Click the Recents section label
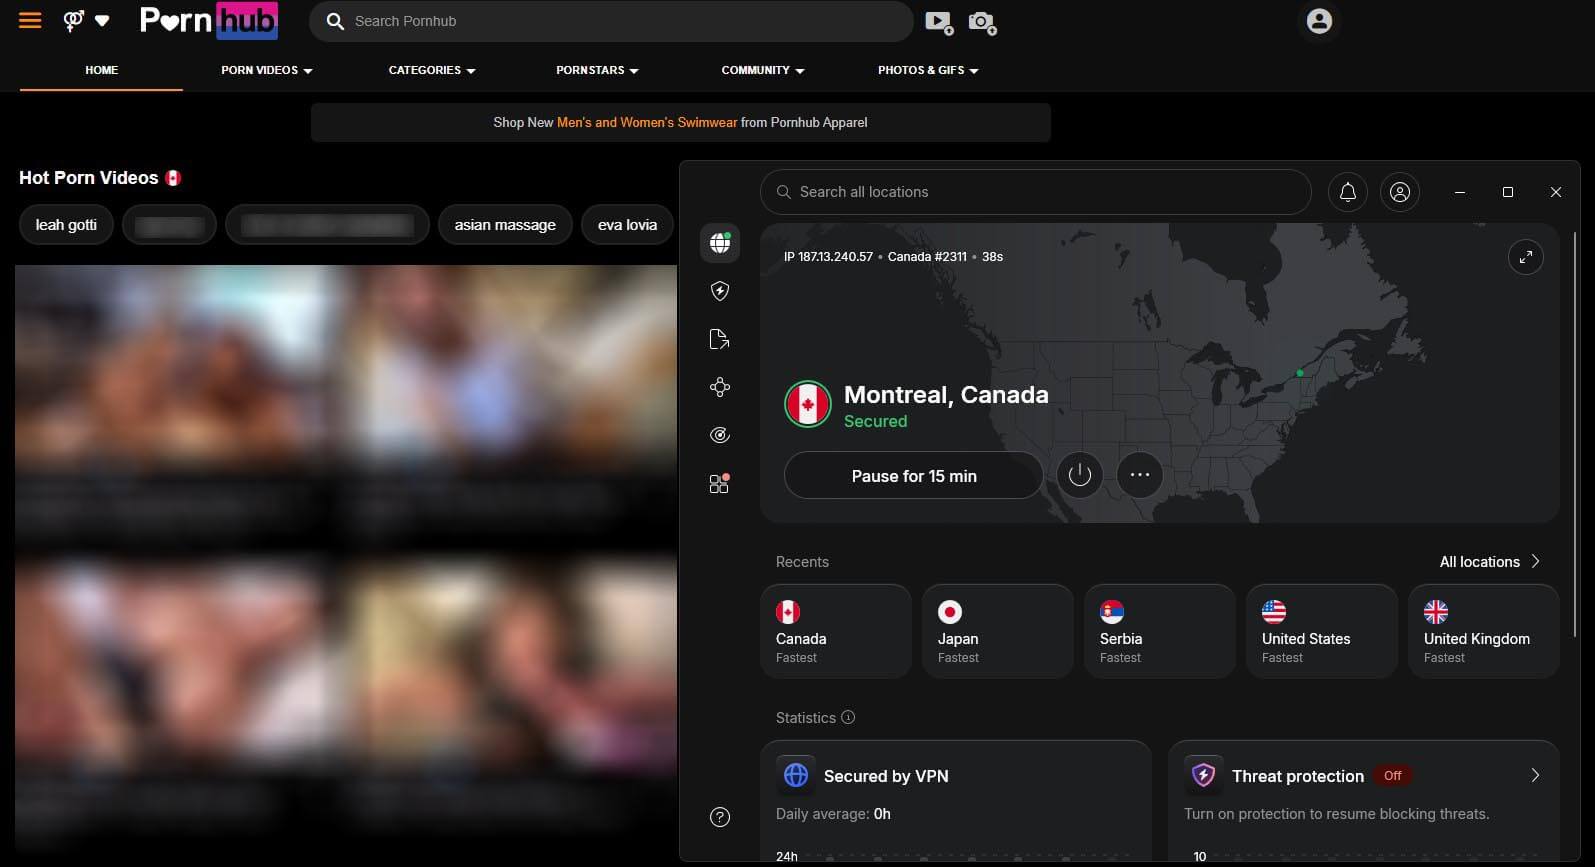The image size is (1595, 867). click(802, 562)
